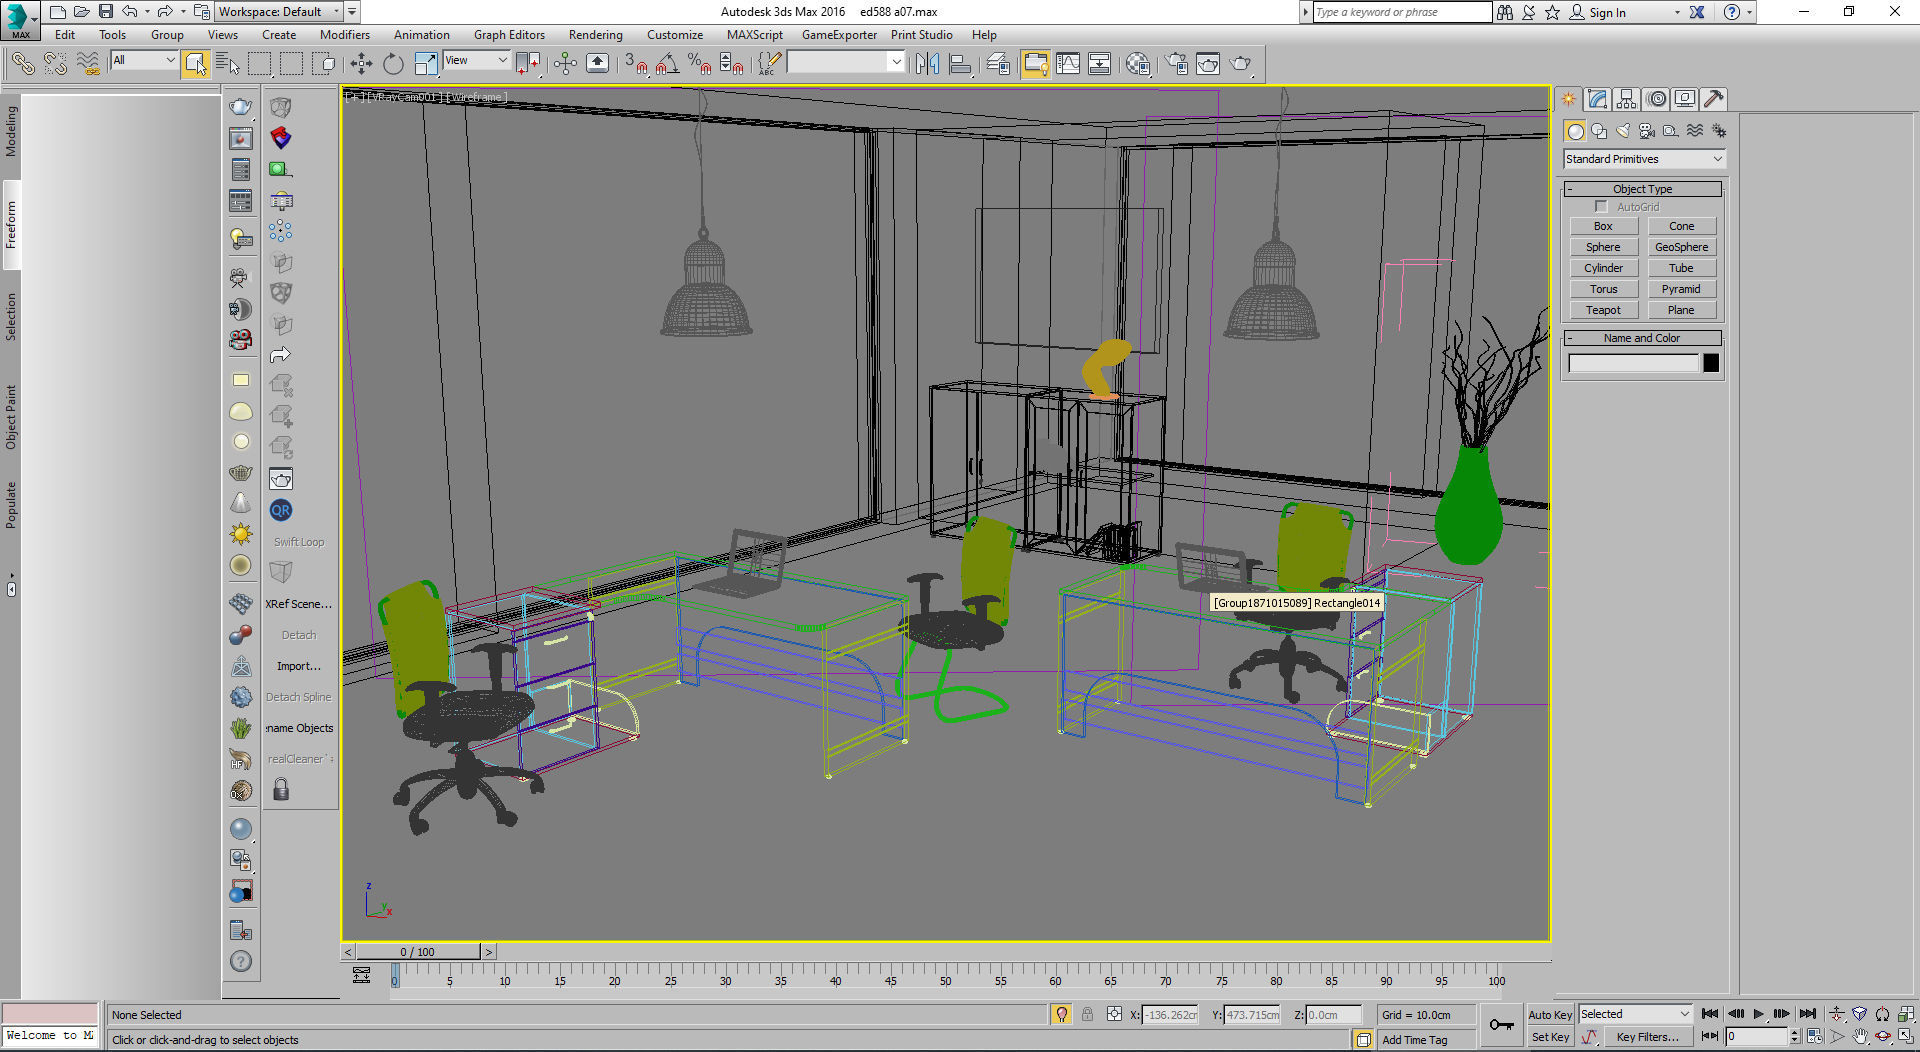Viewport: 1920px width, 1052px height.
Task: Open the Customize menu
Action: (x=674, y=35)
